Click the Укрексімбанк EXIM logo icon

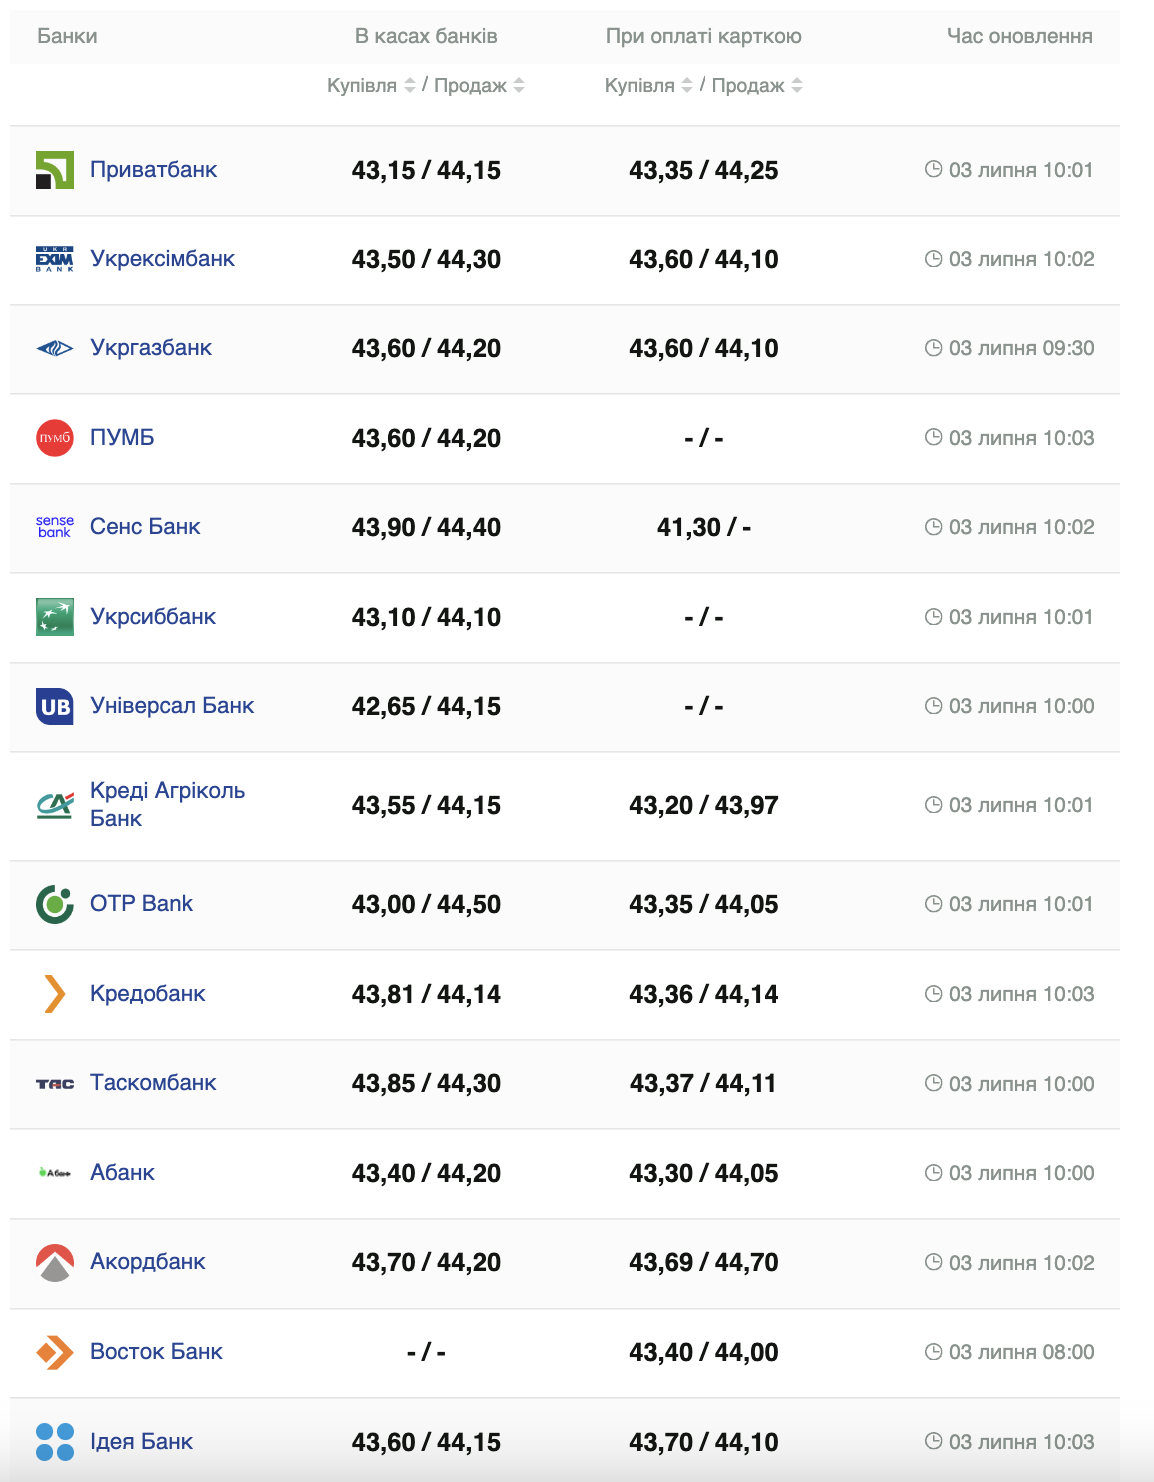tap(55, 259)
